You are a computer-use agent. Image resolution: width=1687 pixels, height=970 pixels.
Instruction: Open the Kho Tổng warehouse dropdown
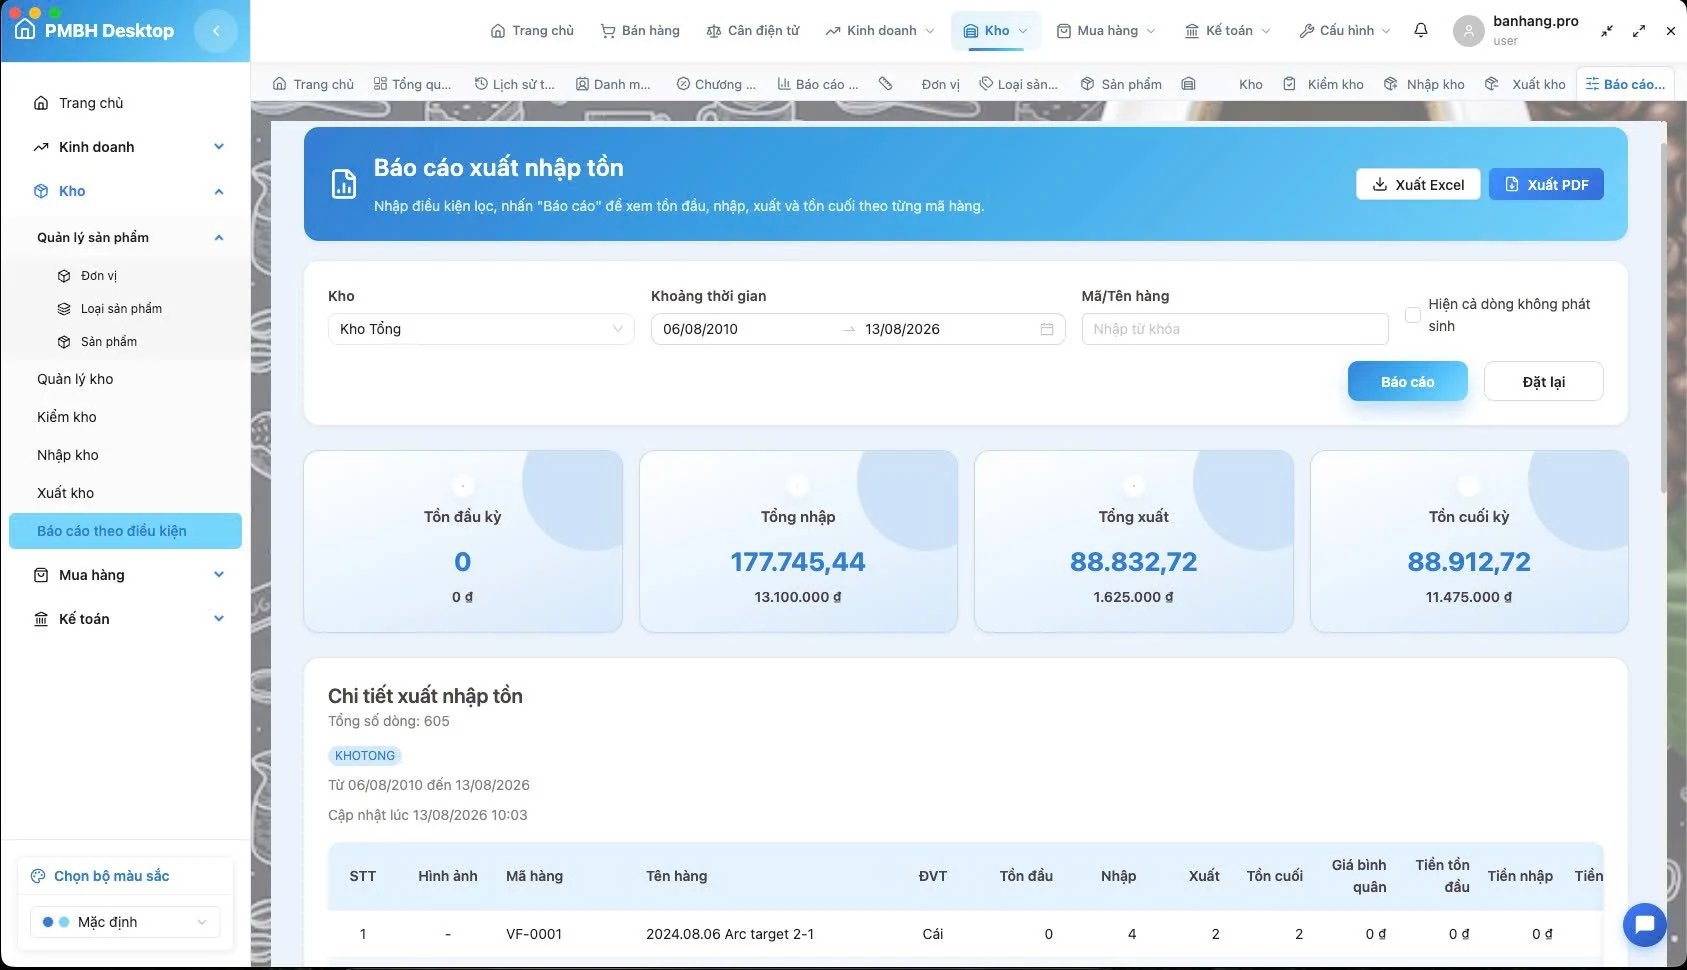pos(481,329)
